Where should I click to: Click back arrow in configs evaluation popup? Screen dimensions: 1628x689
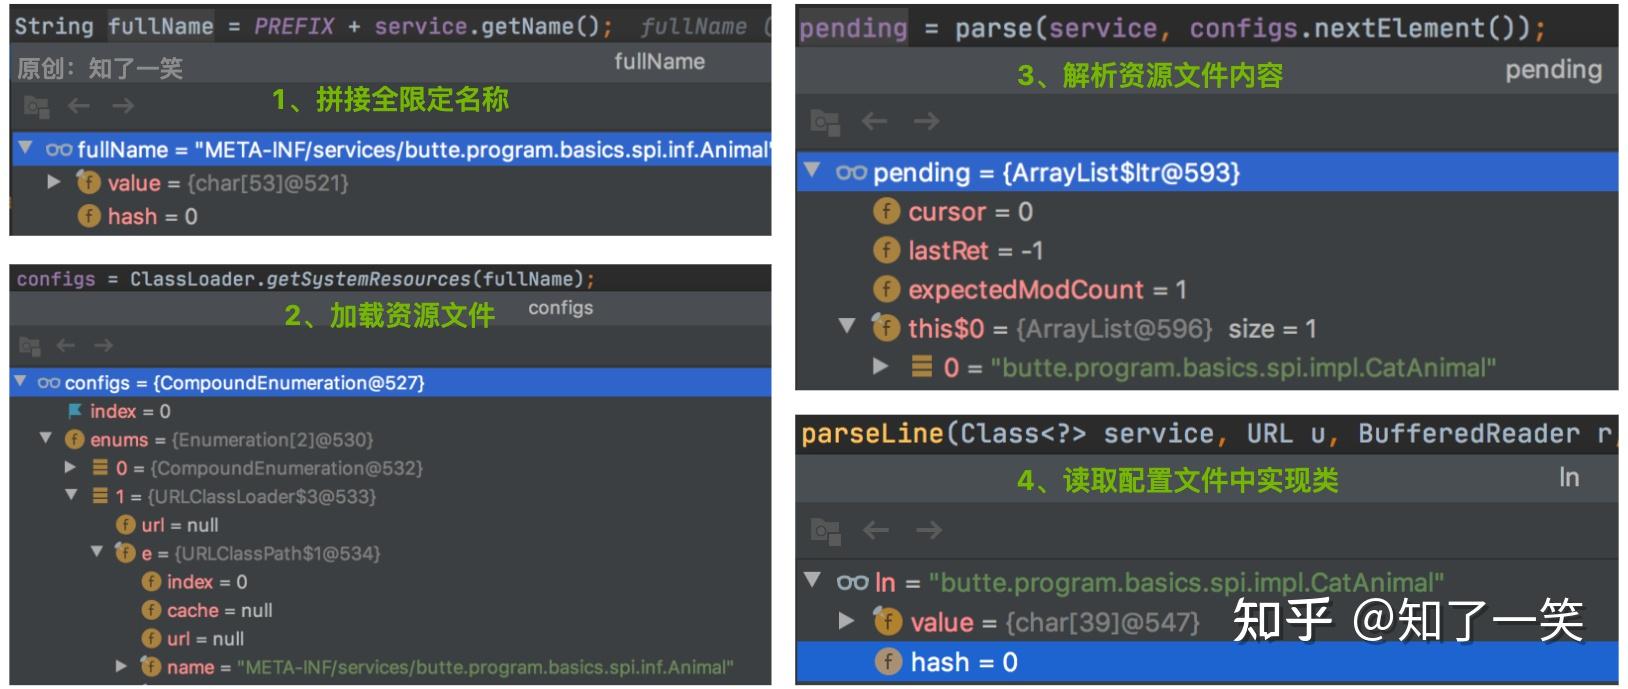coord(66,346)
